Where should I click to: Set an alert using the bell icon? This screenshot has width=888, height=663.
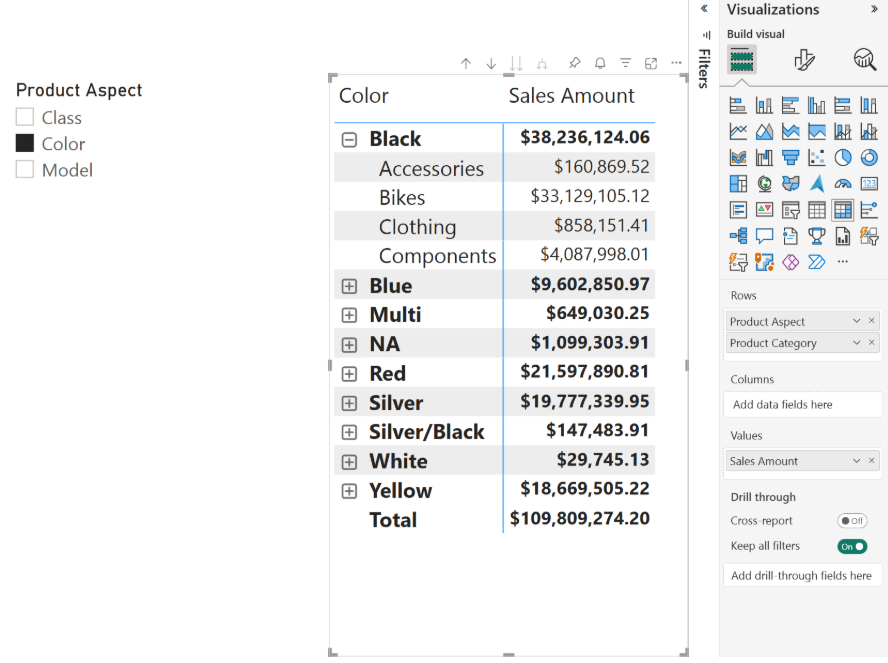(x=600, y=63)
